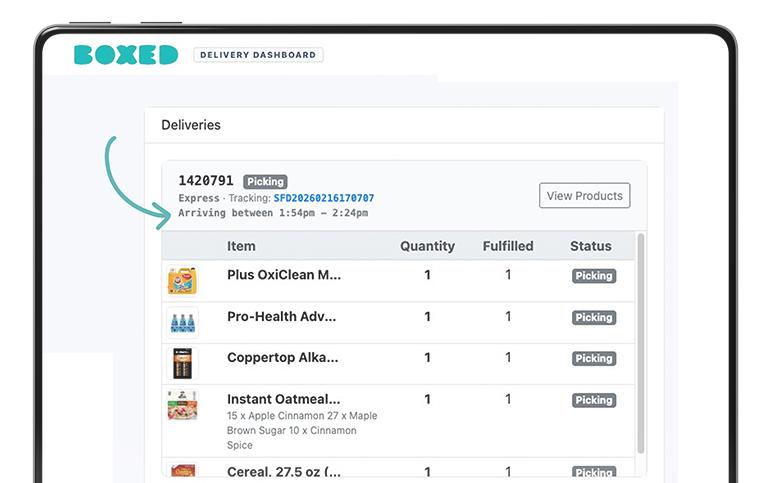Click the items table vertical scrollbar
Image resolution: width=764 pixels, height=483 pixels.
(x=641, y=344)
